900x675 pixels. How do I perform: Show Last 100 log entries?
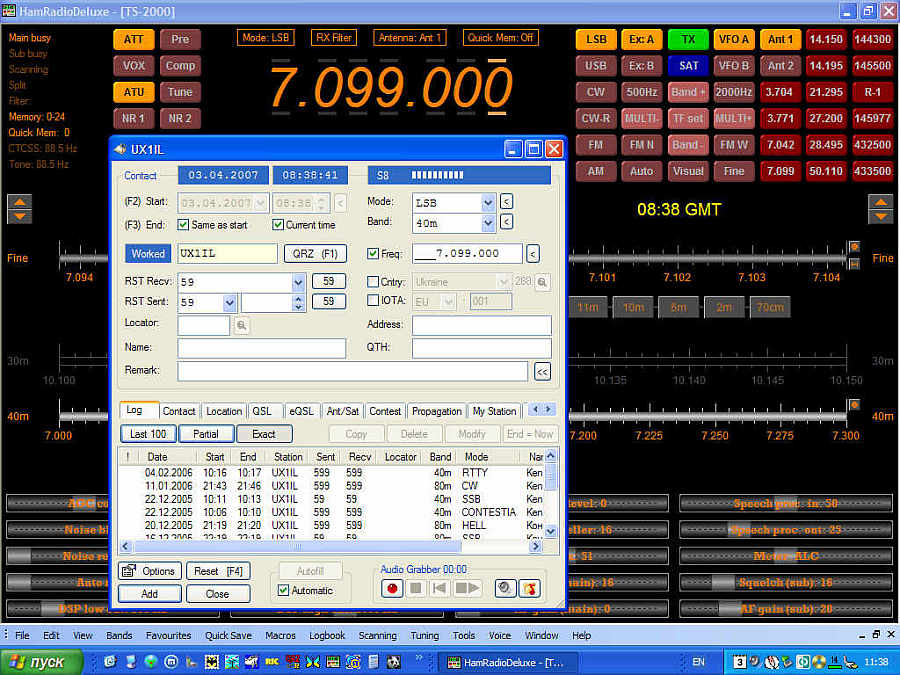click(x=148, y=434)
